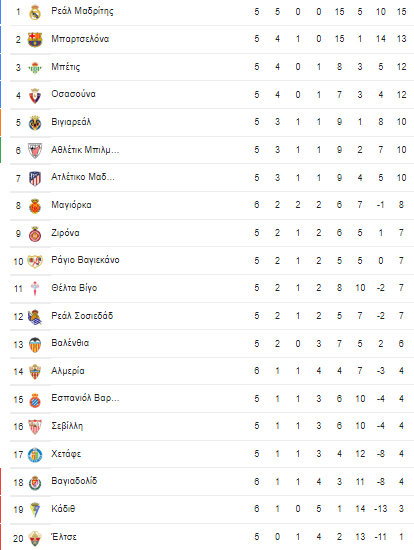Click the Cádiz yellow crest icon

coord(35,510)
